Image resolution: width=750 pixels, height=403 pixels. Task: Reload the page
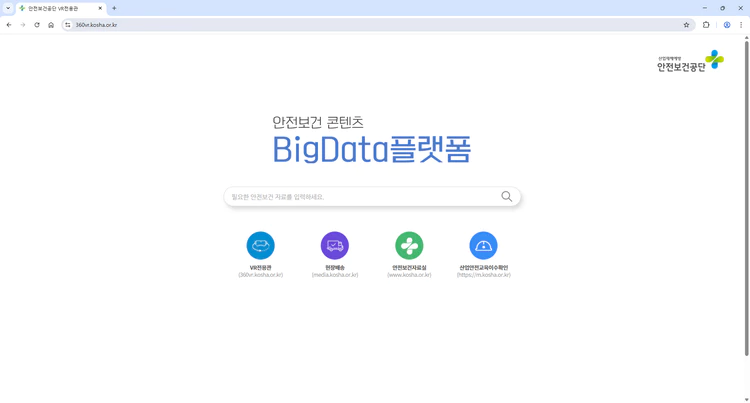click(37, 25)
